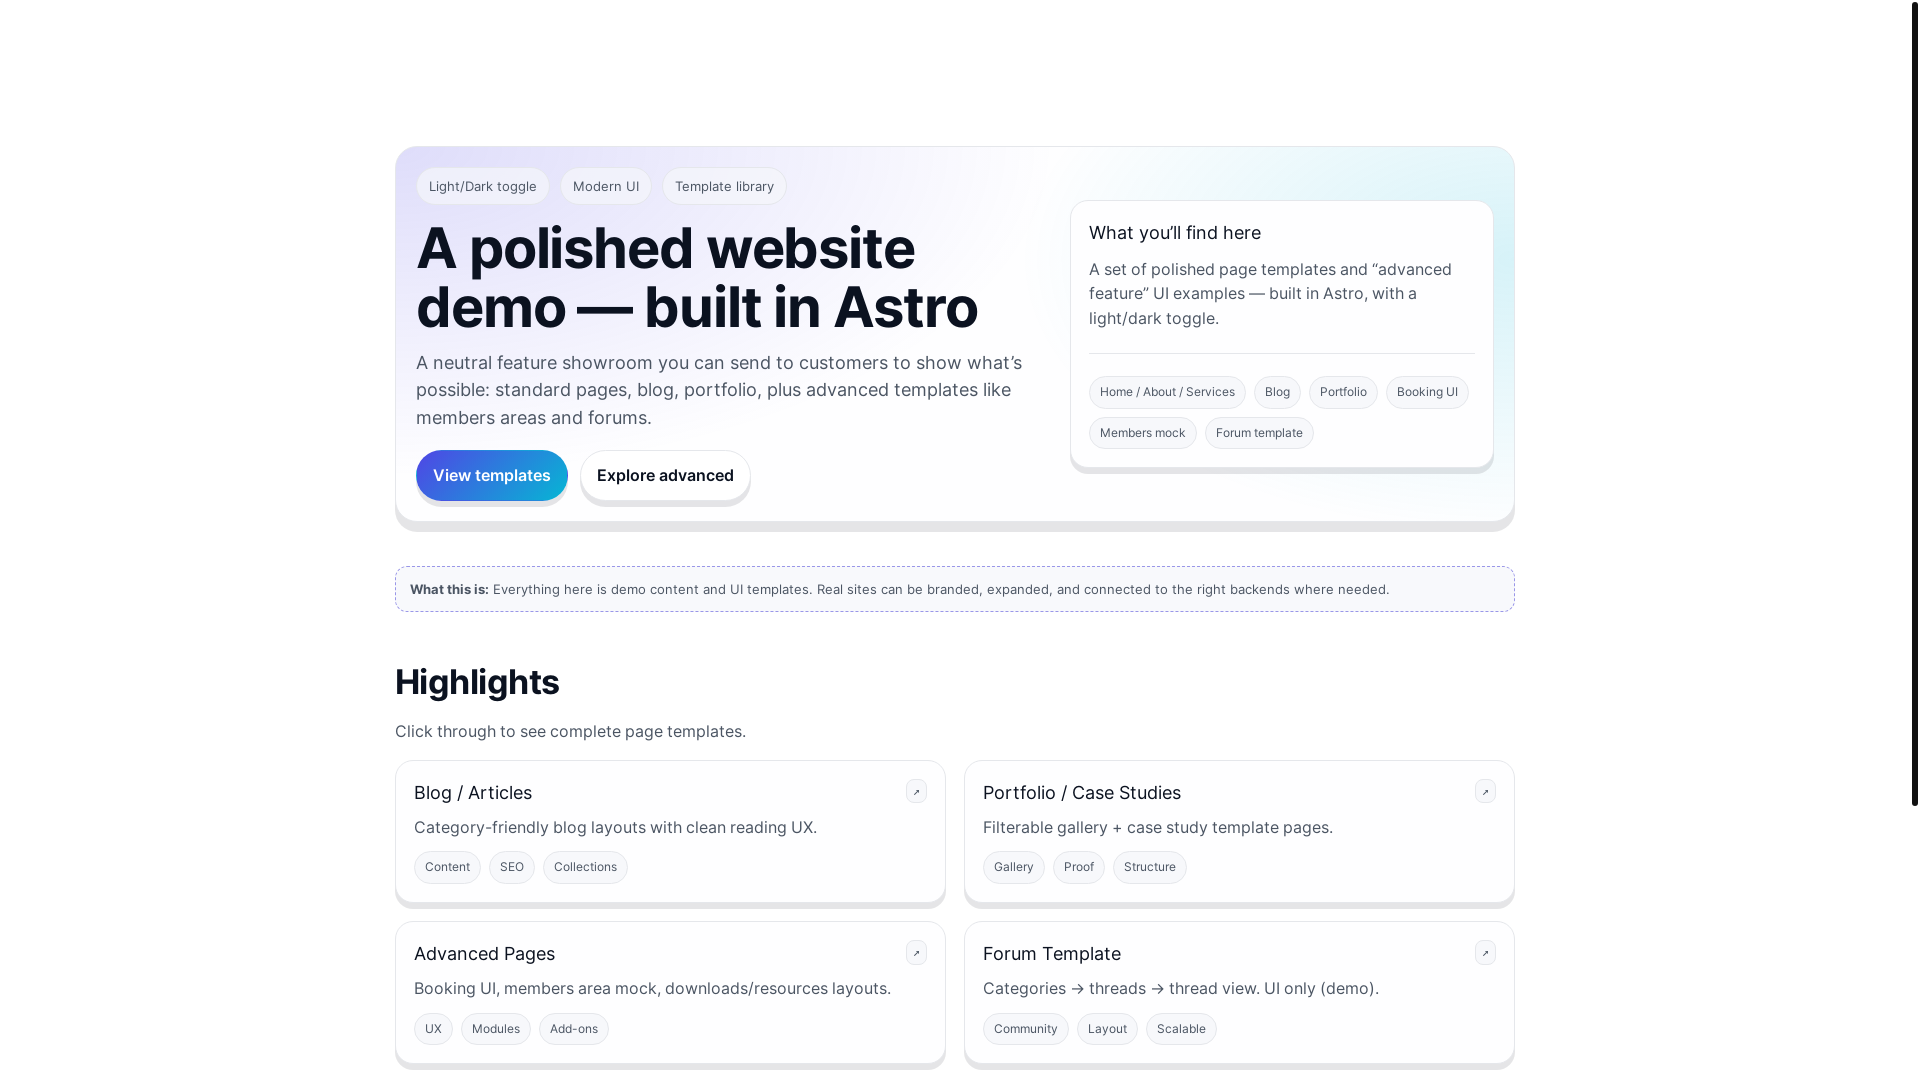Click the 'A polished website demo' headline
The height and width of the screenshot is (1080, 1920).
point(697,277)
